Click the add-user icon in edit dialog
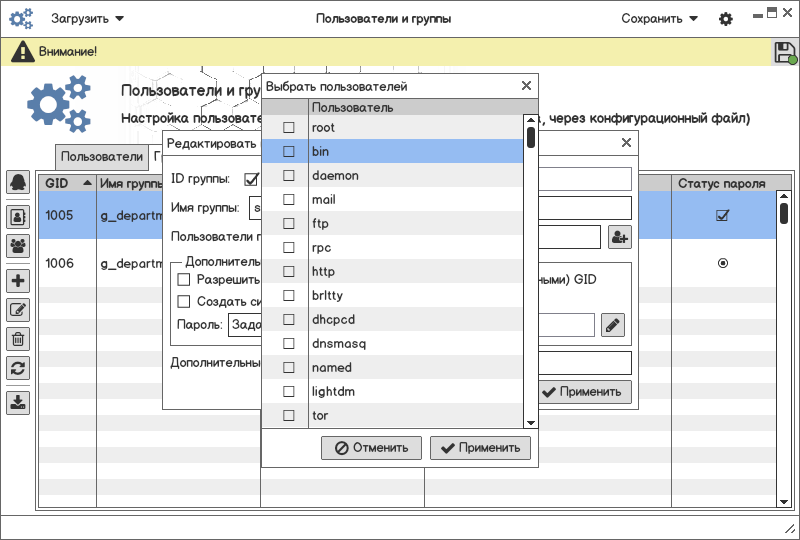 pyautogui.click(x=619, y=237)
